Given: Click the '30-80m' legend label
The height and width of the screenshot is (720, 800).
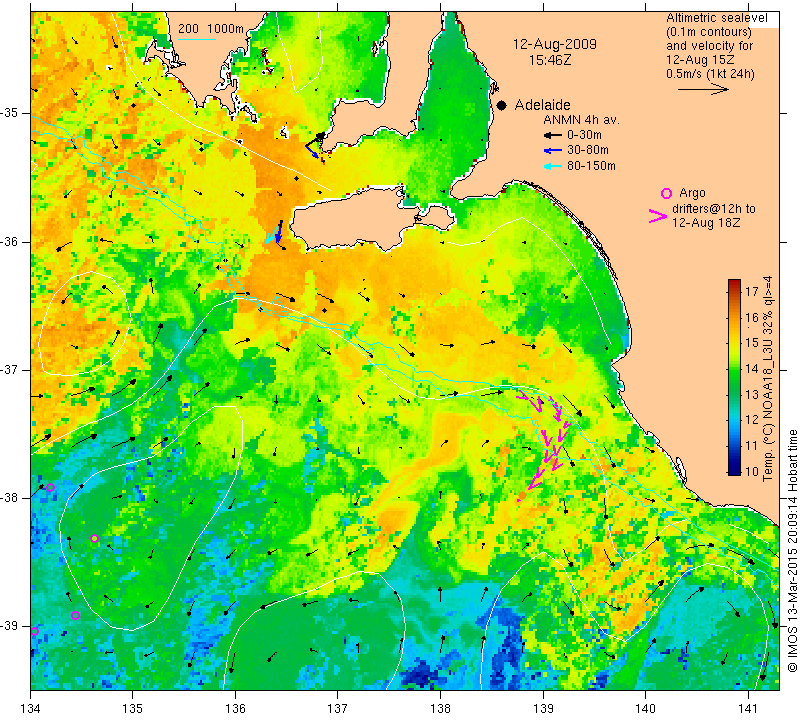Looking at the screenshot, I should coord(587,150).
